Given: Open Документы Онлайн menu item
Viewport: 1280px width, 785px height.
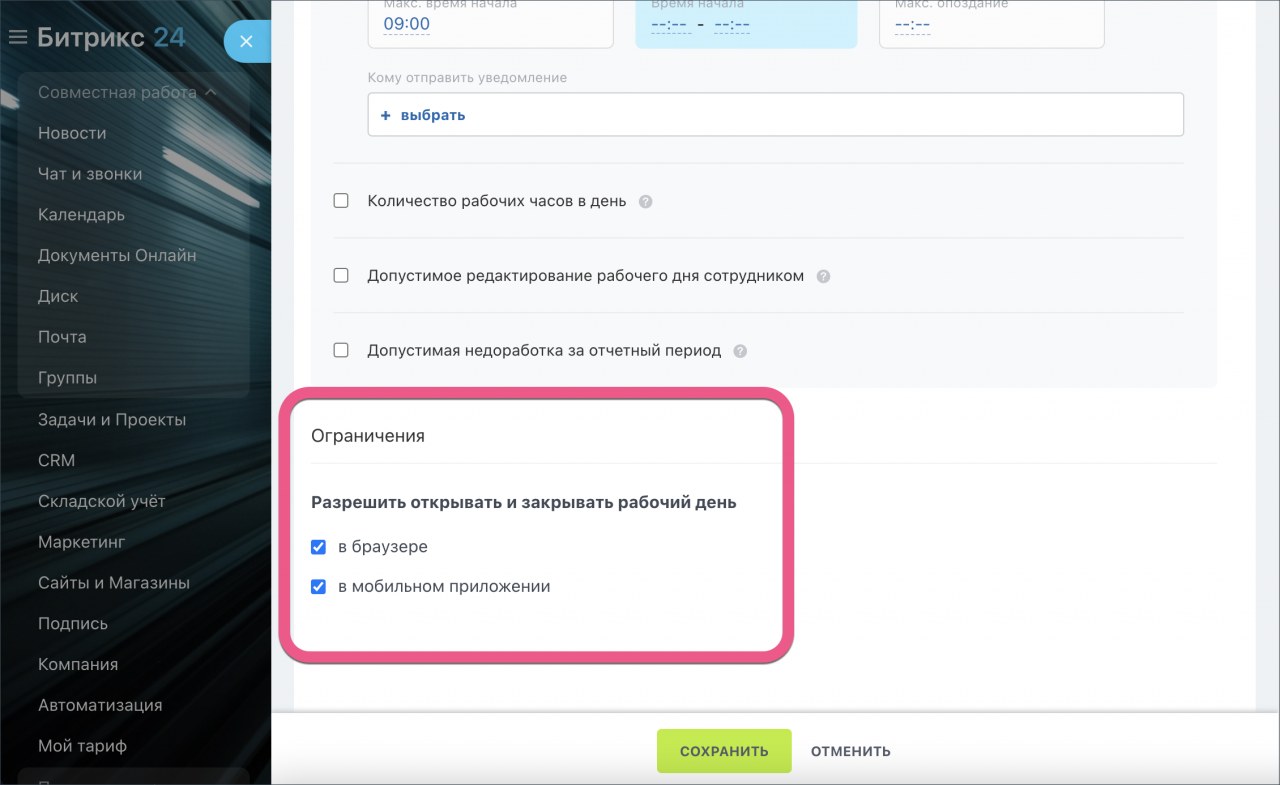Looking at the screenshot, I should [x=117, y=256].
